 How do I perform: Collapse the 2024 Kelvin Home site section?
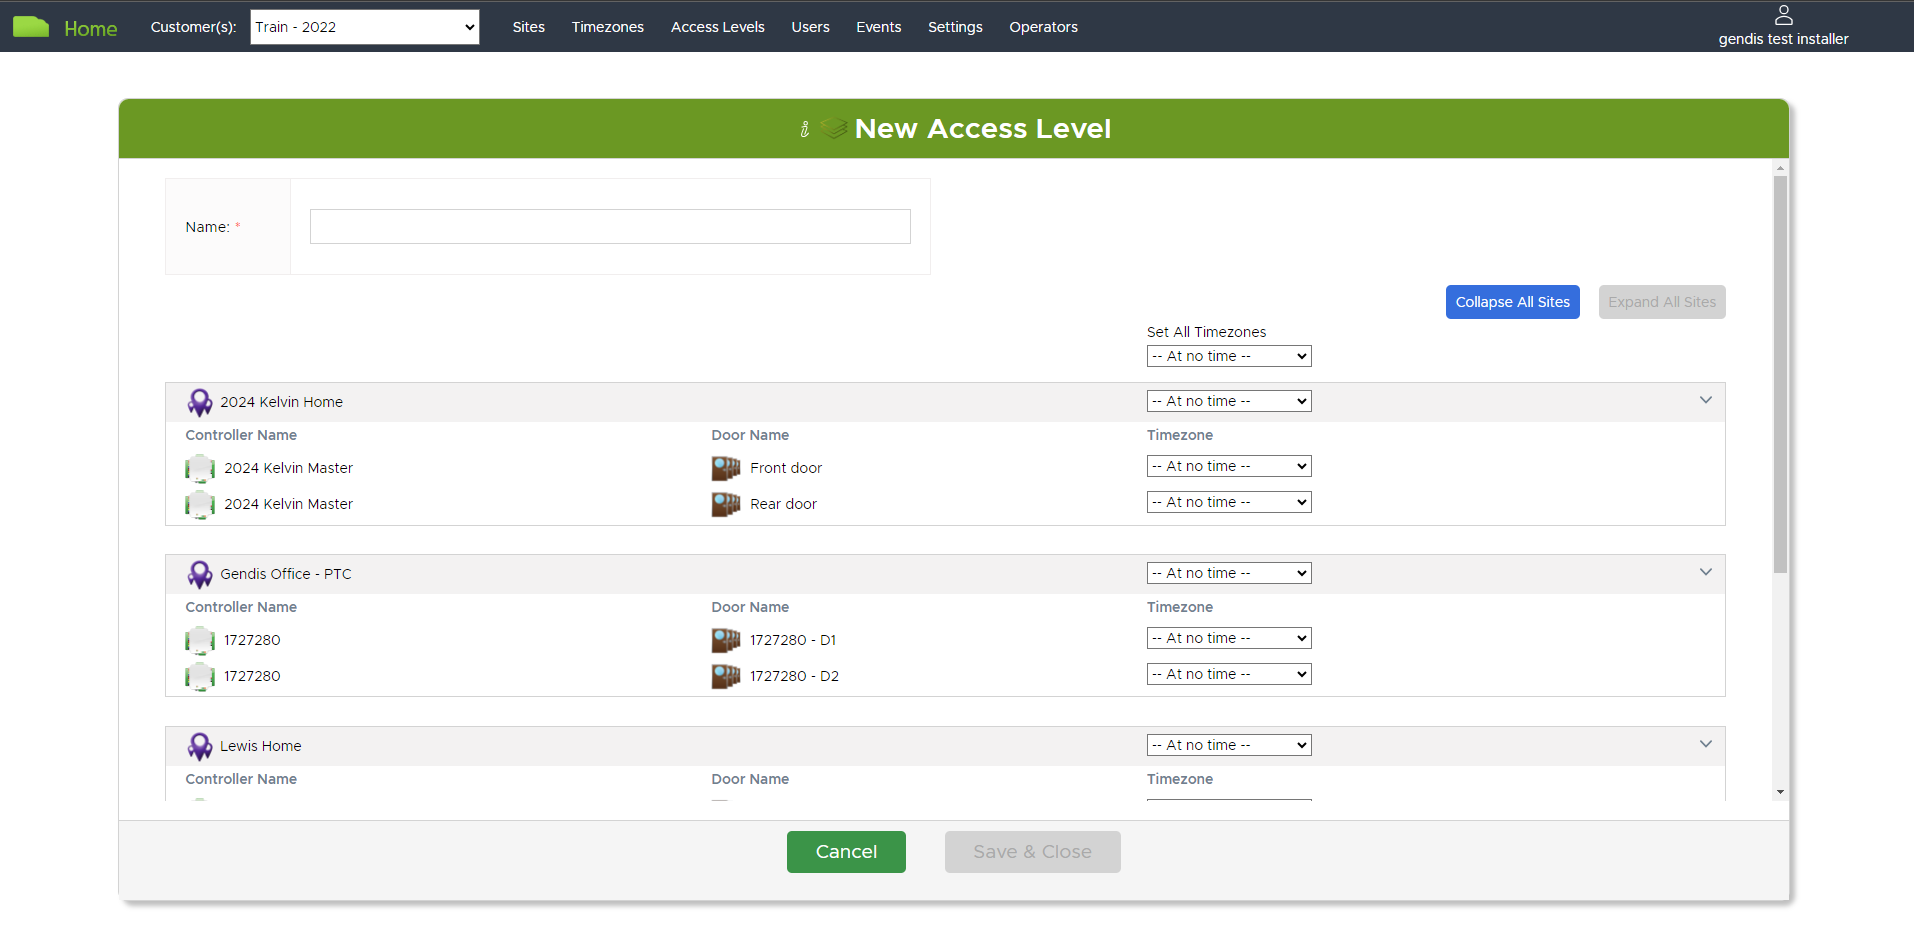[1706, 400]
